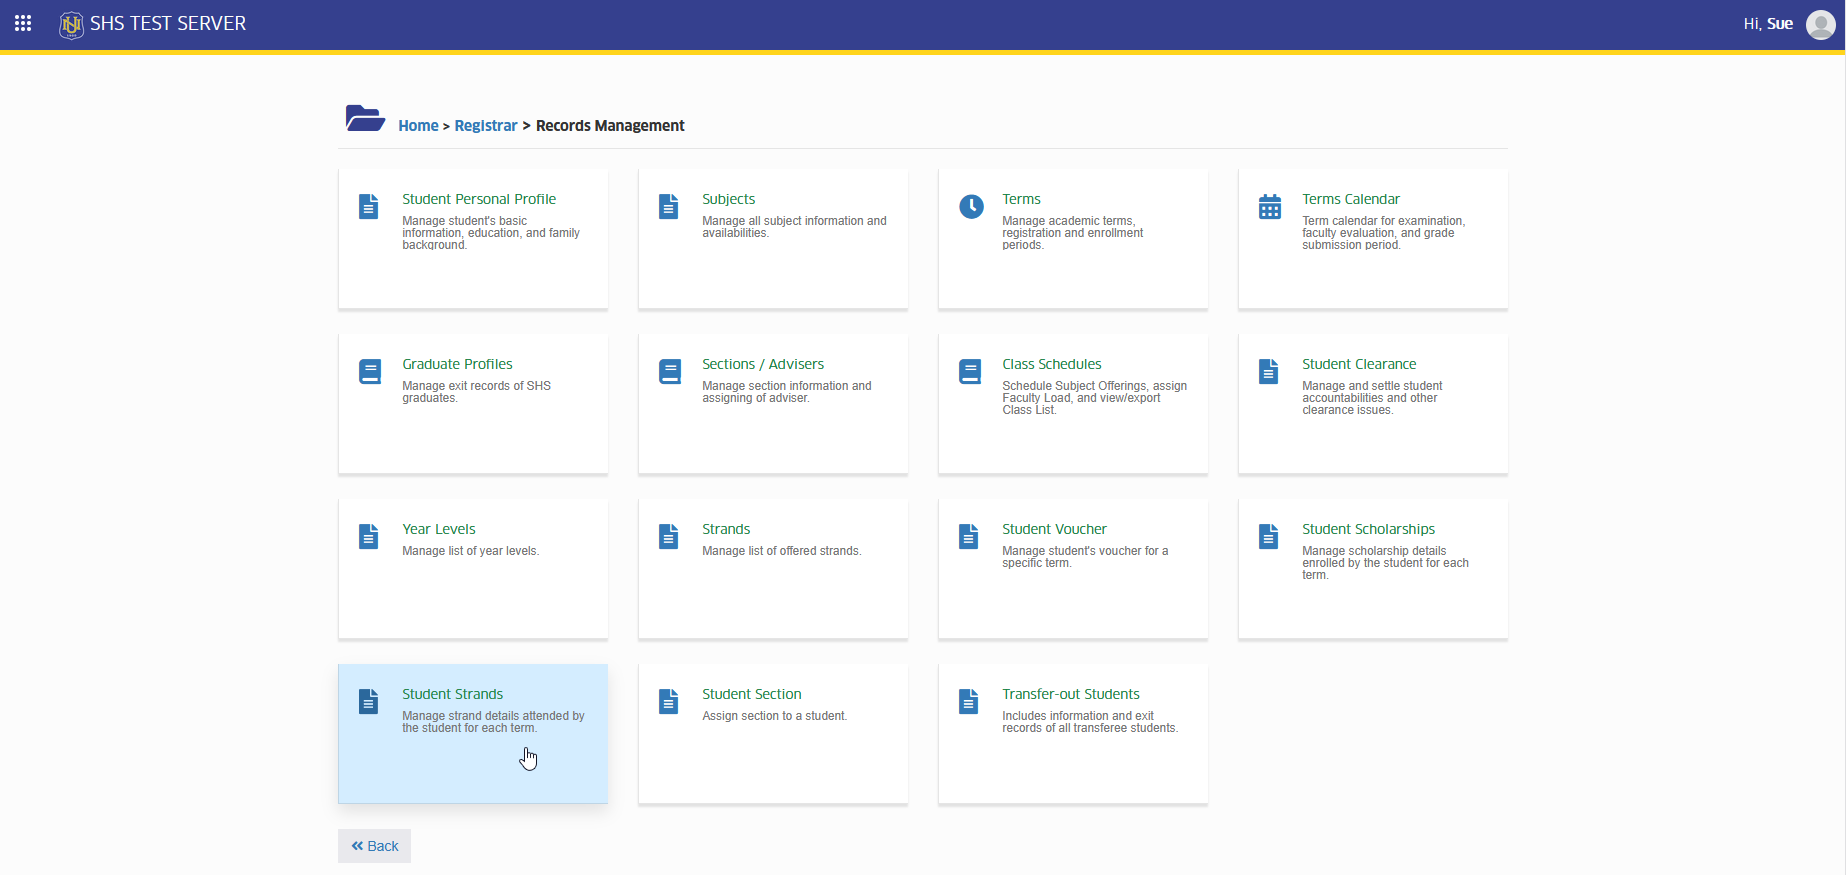This screenshot has width=1846, height=875.
Task: Click the Student Voucher document icon
Action: pos(969,536)
